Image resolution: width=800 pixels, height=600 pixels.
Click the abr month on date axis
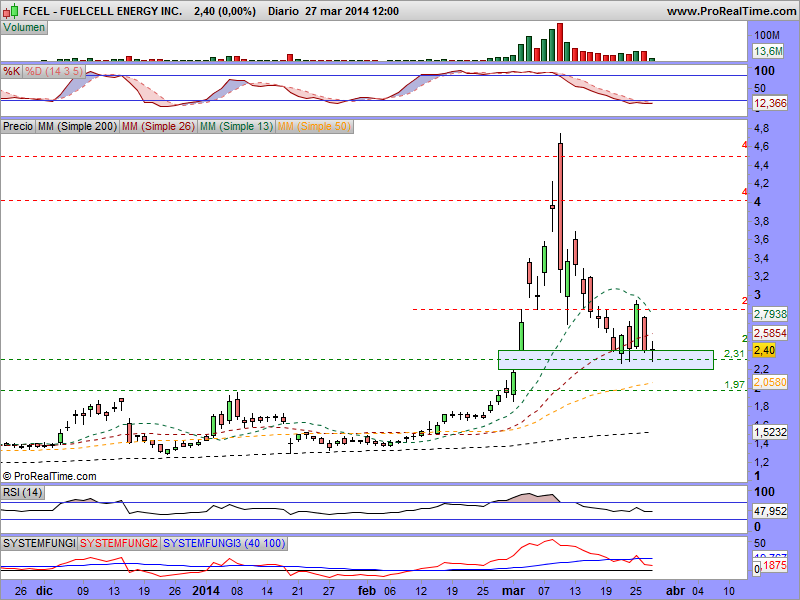[676, 591]
